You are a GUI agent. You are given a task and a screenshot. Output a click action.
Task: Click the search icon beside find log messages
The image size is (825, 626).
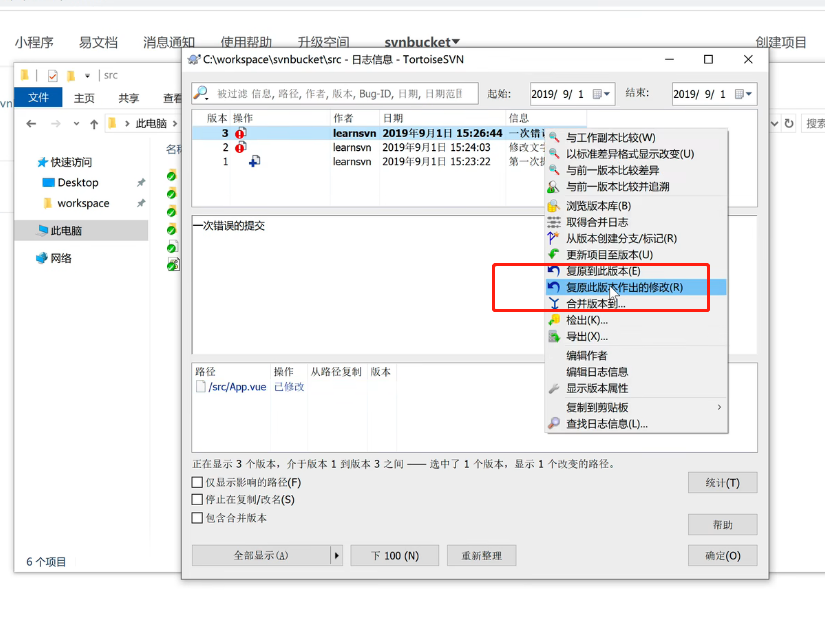tap(554, 423)
